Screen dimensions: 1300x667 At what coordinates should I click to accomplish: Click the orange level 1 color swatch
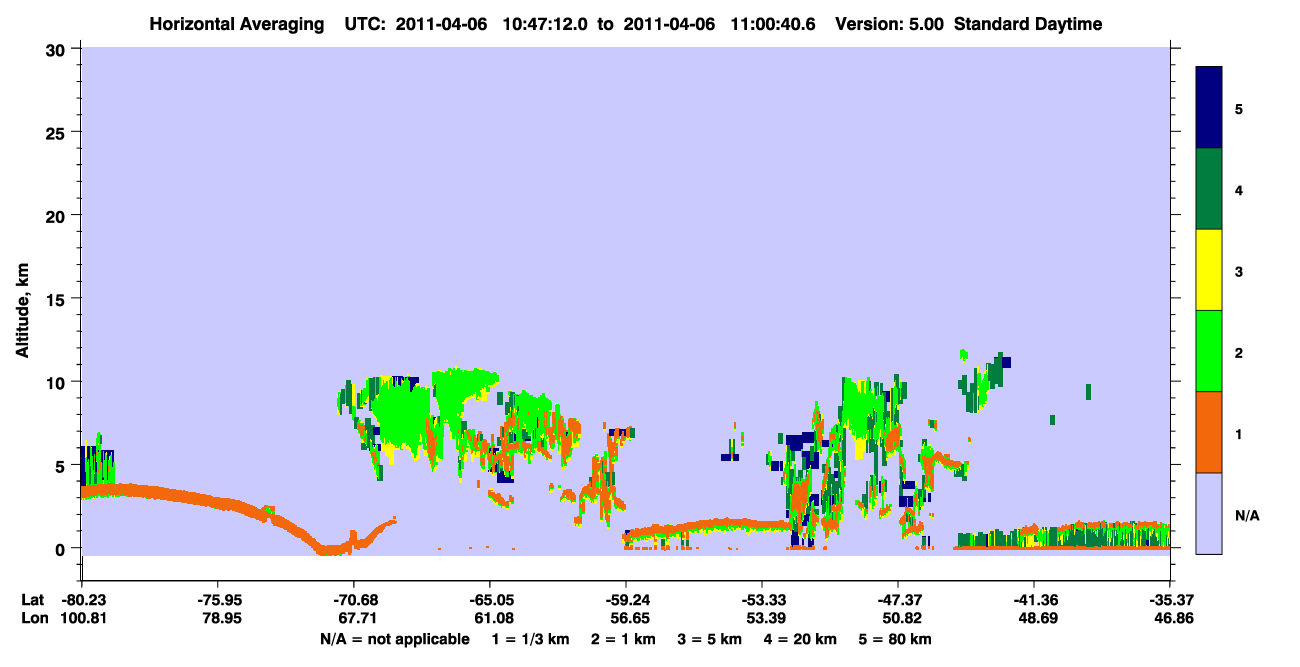coord(1209,432)
